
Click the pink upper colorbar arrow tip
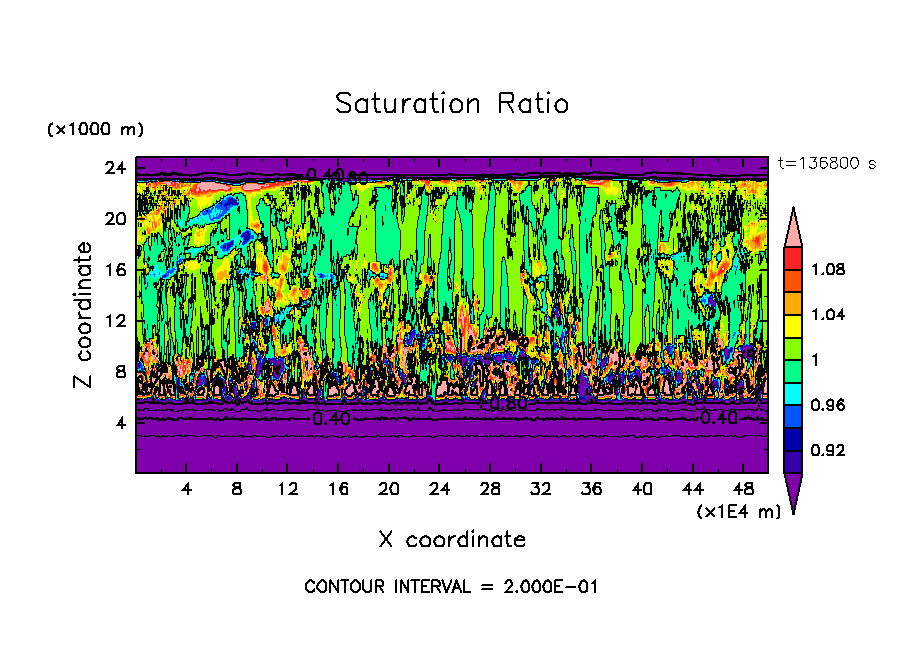click(x=793, y=227)
